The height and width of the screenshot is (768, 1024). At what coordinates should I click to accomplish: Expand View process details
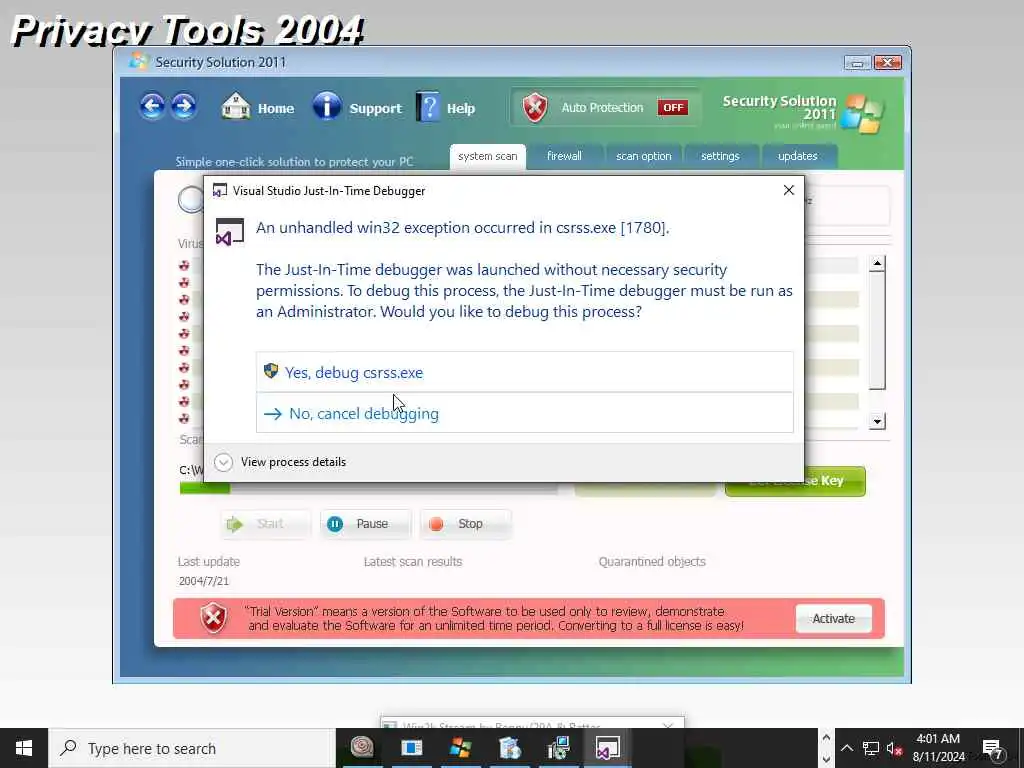(x=280, y=462)
